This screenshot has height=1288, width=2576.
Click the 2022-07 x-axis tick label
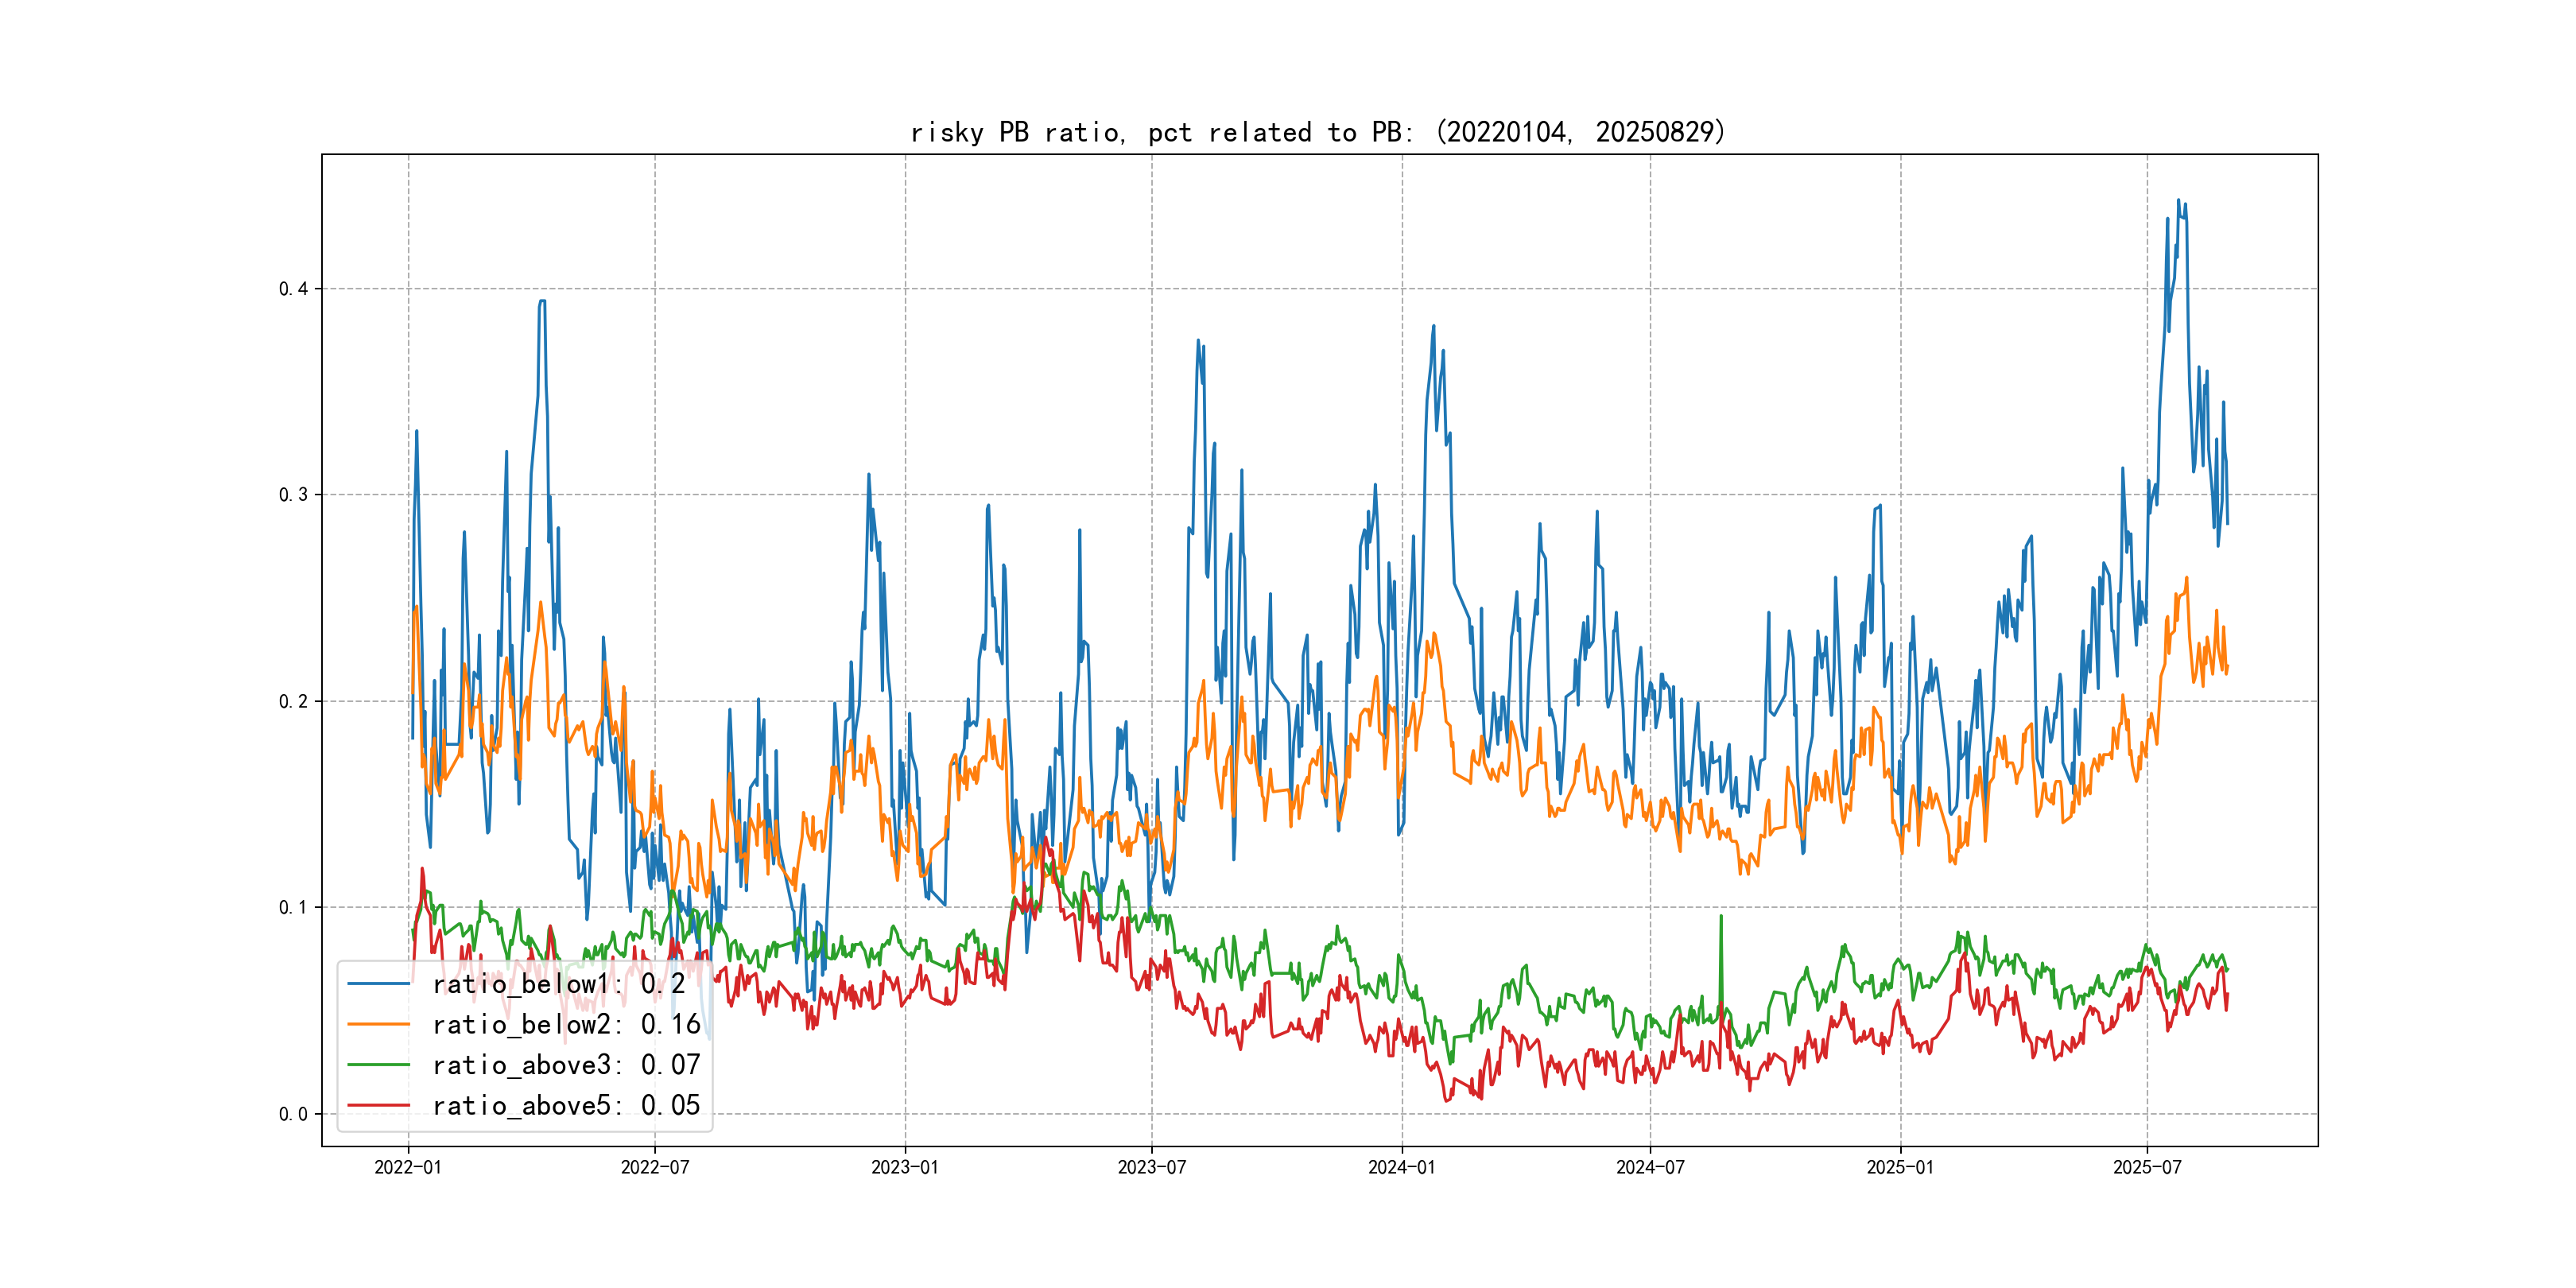[655, 1167]
